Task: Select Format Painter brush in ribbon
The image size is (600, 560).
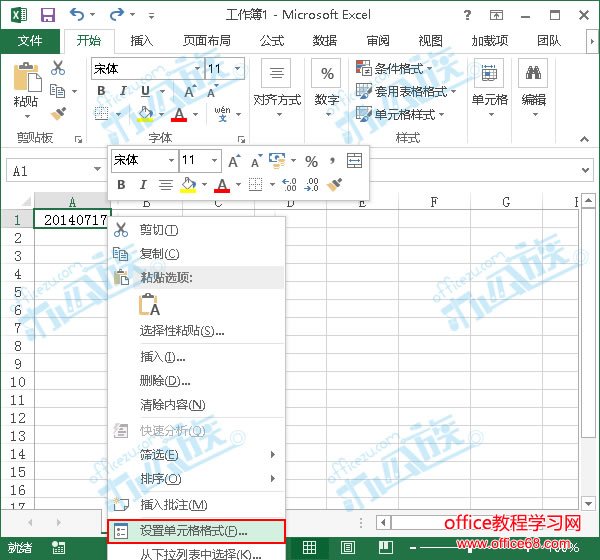Action: (58, 113)
